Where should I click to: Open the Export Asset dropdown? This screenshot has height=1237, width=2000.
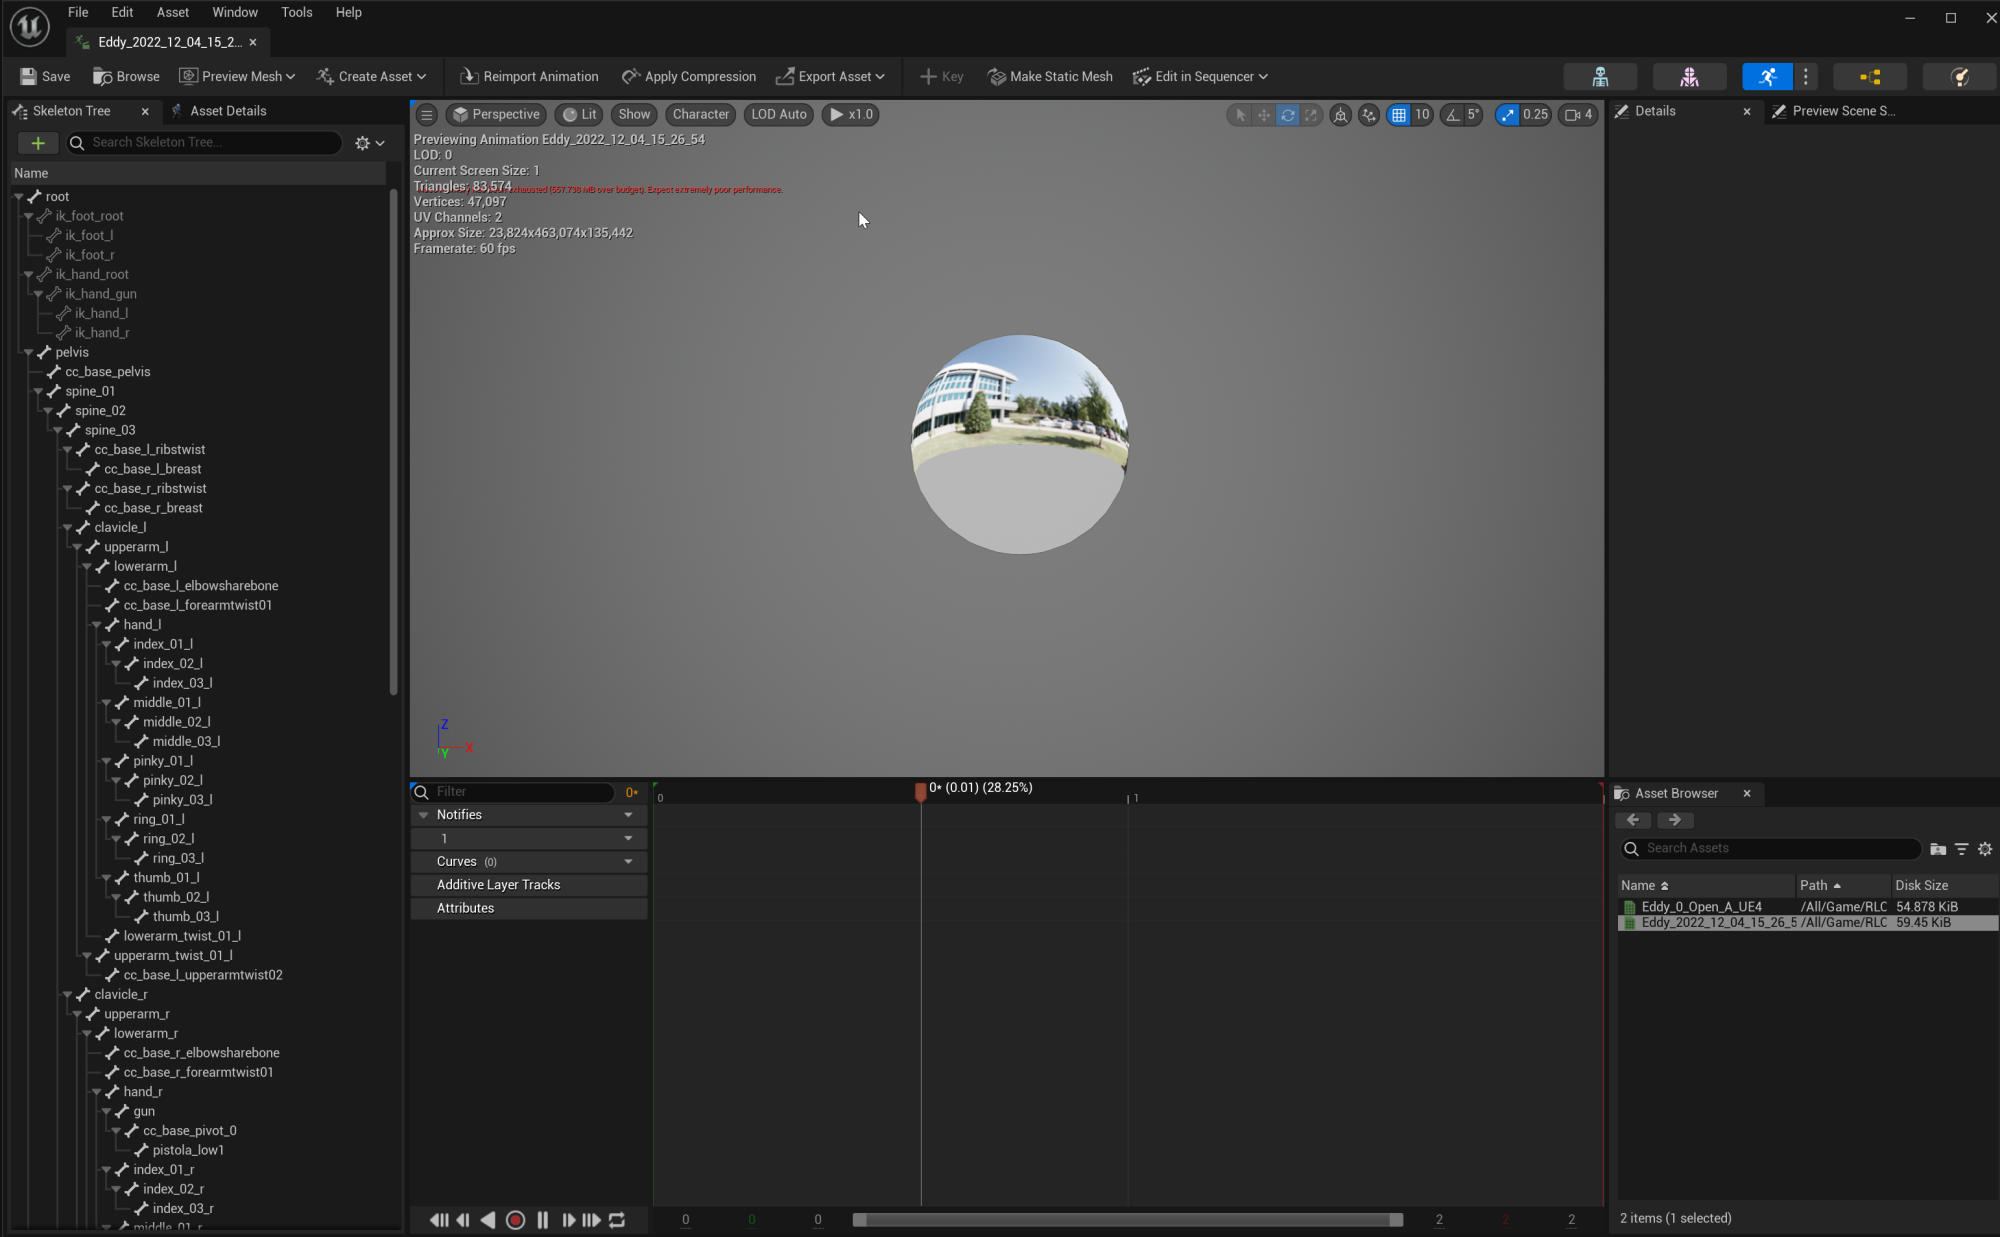click(x=830, y=76)
